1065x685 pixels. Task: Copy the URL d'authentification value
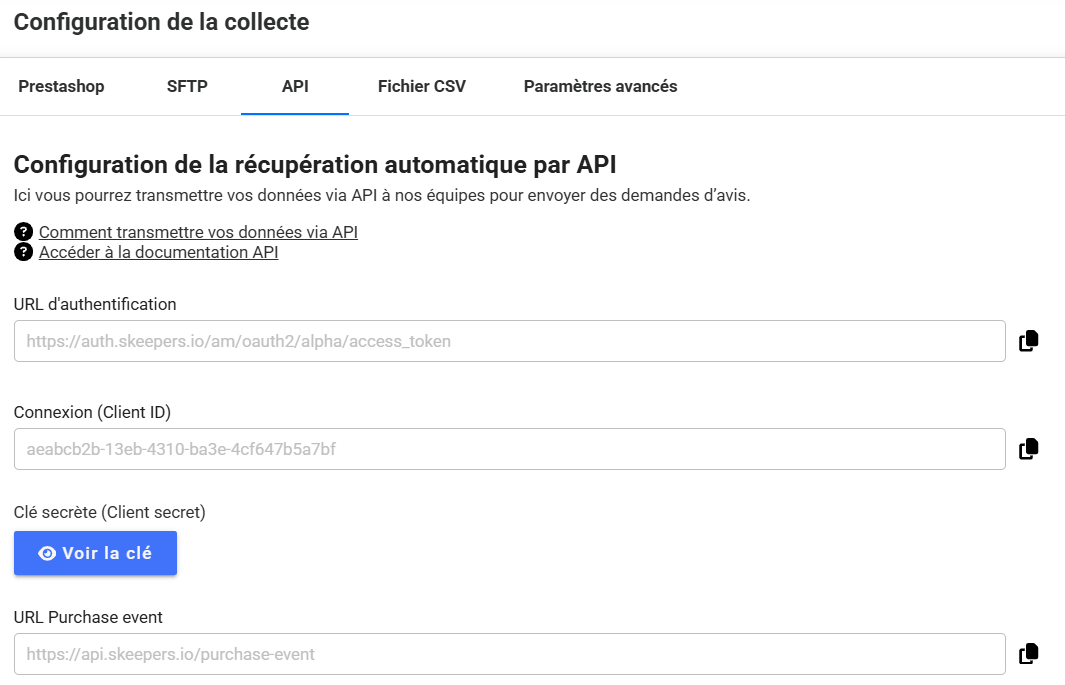click(x=1028, y=341)
